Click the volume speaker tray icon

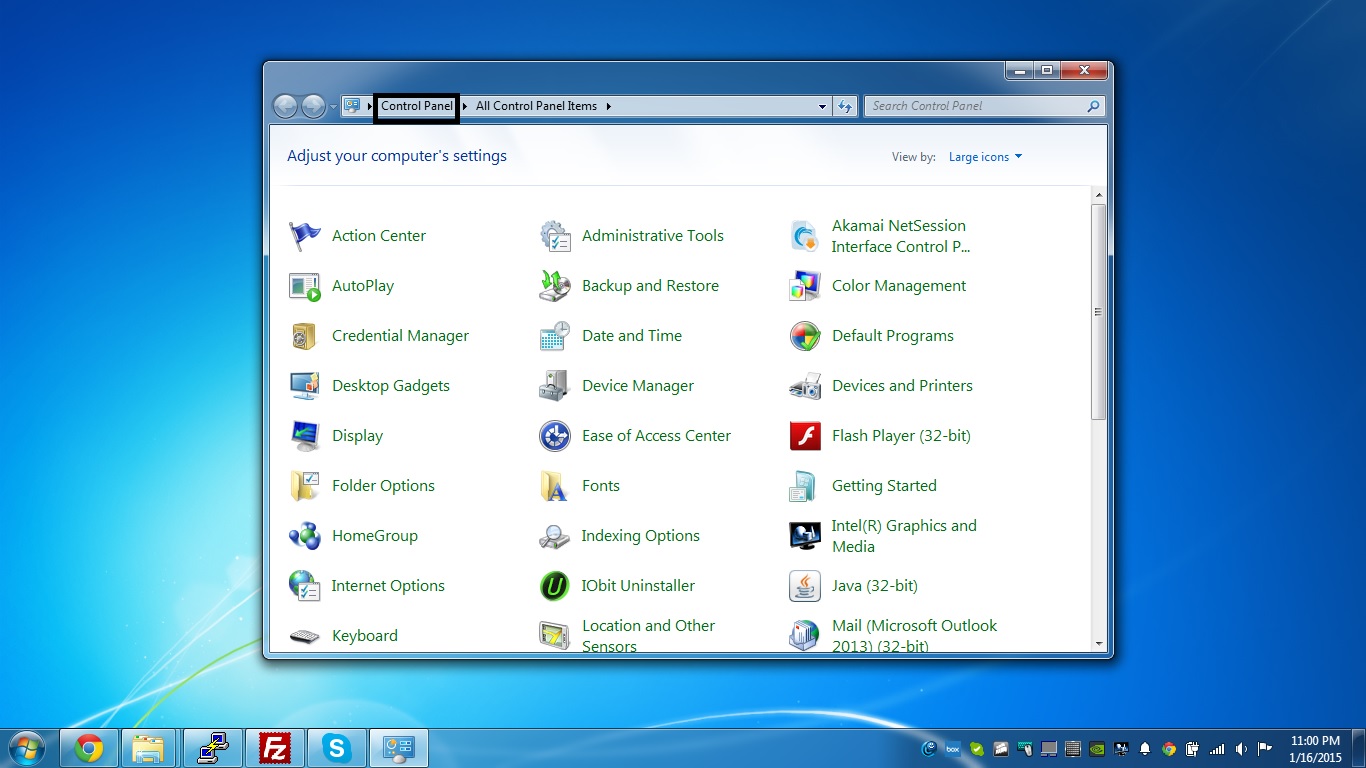[x=1241, y=748]
